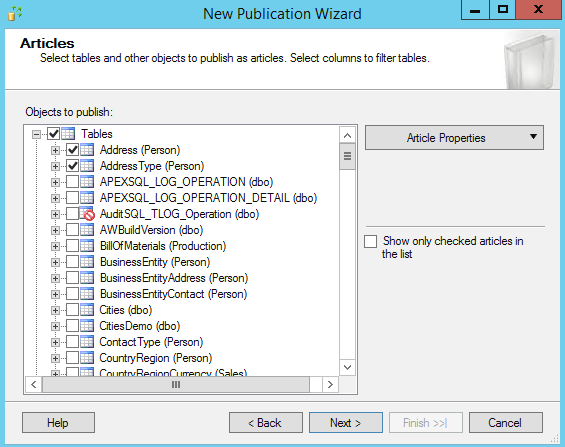The width and height of the screenshot is (565, 447).
Task: Click the table icon beside Cities (dbo)
Action: pos(87,310)
